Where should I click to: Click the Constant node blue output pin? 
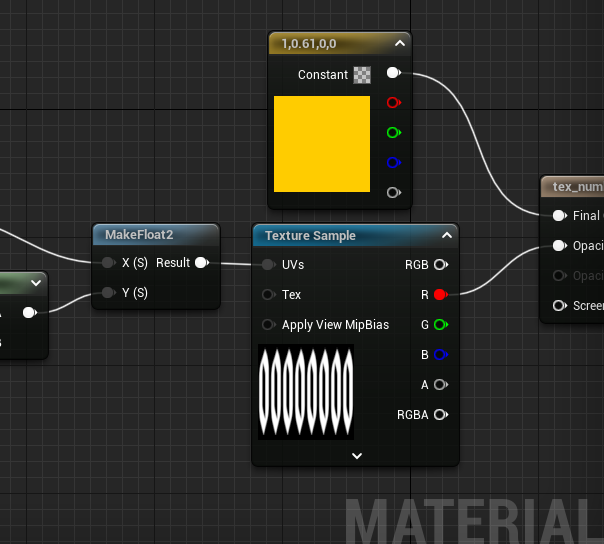[x=394, y=163]
